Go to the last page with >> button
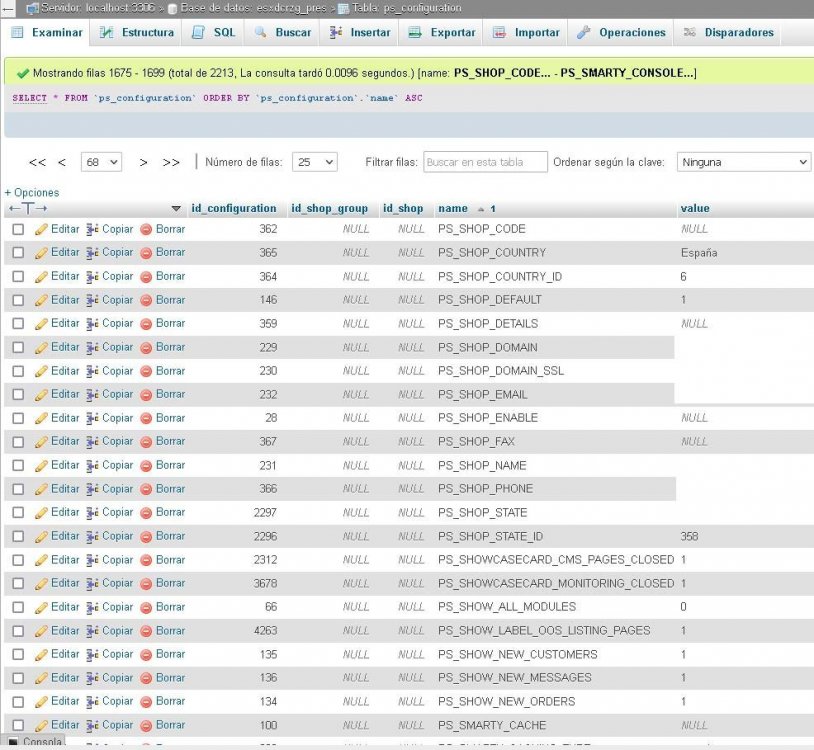The width and height of the screenshot is (814, 750). tap(171, 162)
